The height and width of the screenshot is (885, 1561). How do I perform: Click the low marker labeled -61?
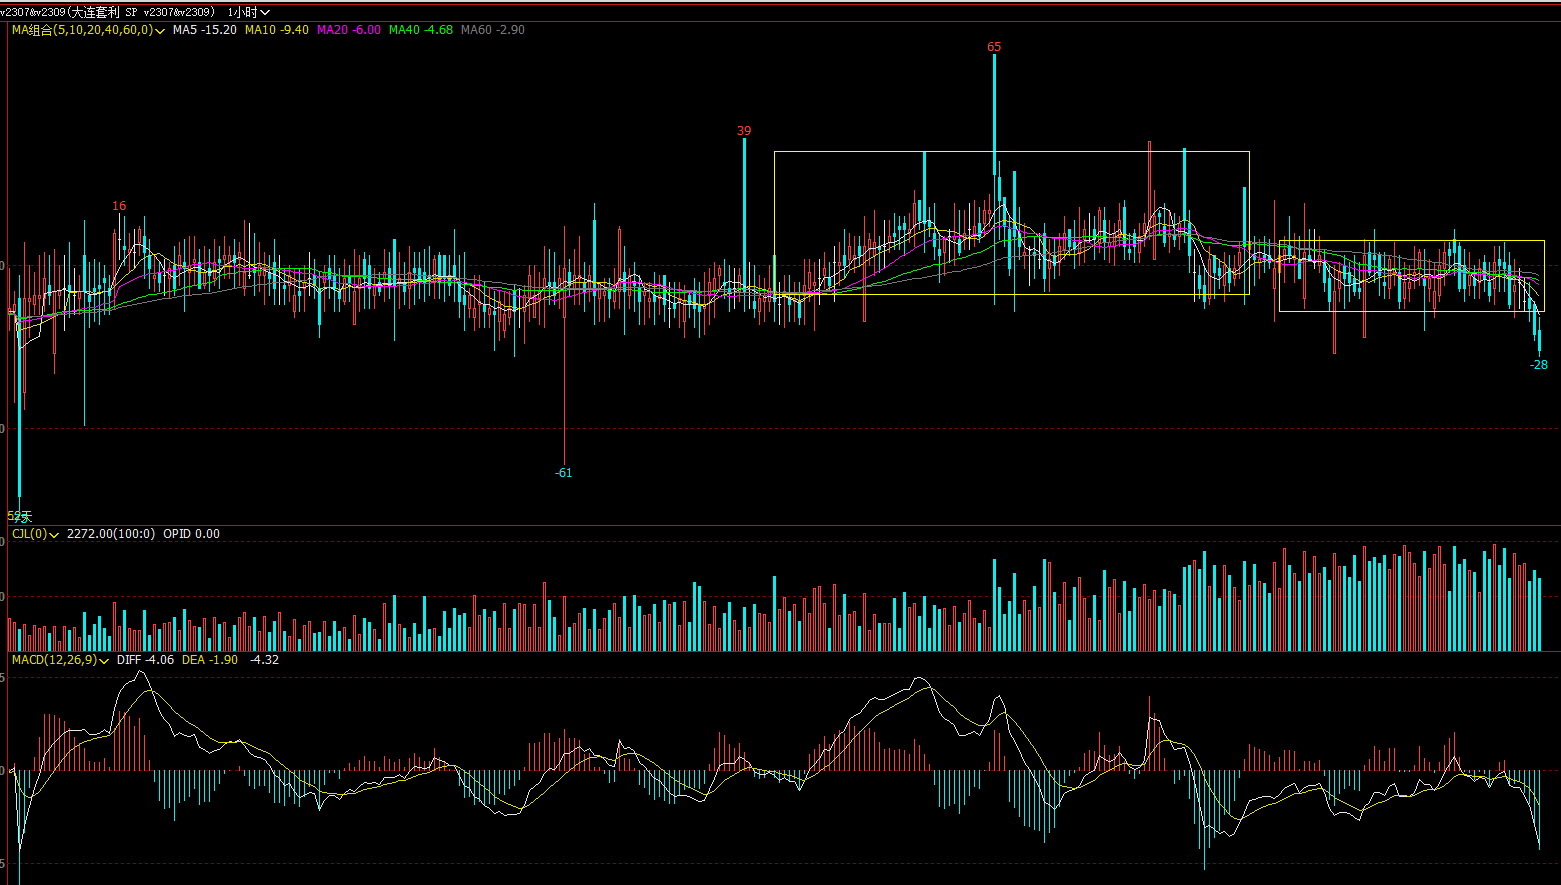coord(564,473)
